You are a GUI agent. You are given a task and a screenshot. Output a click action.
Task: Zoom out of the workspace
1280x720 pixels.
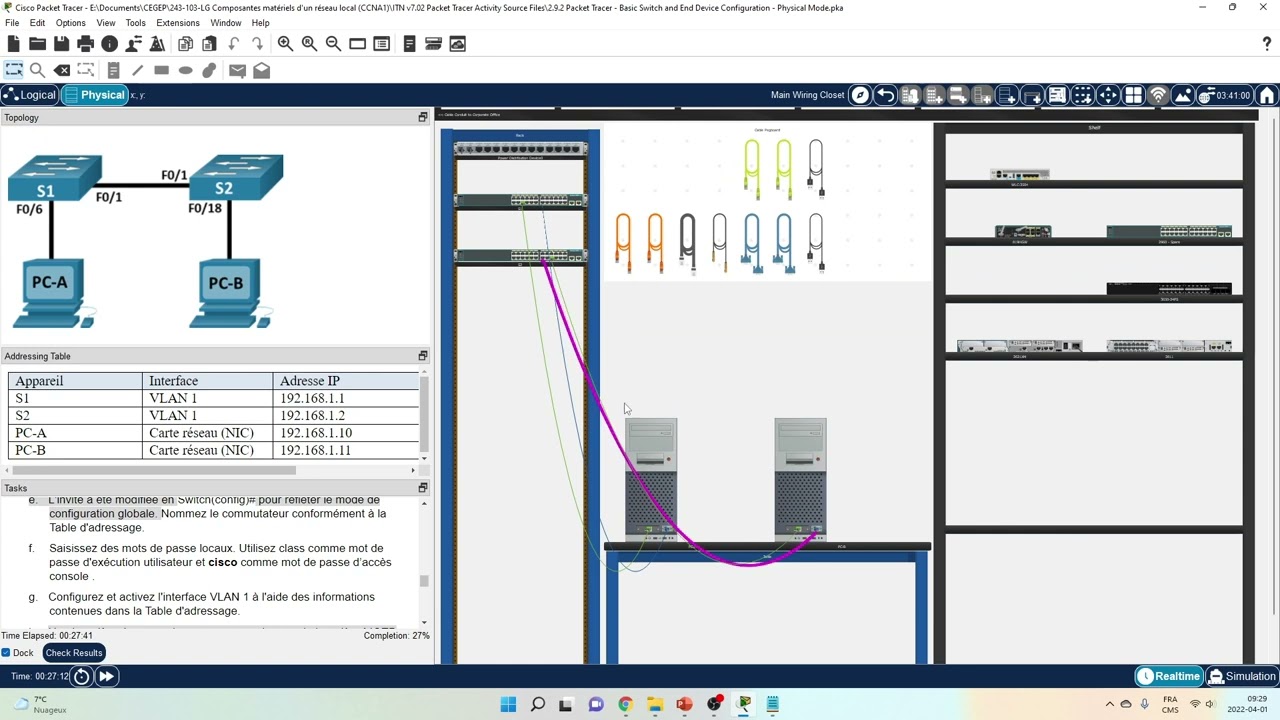coord(333,44)
